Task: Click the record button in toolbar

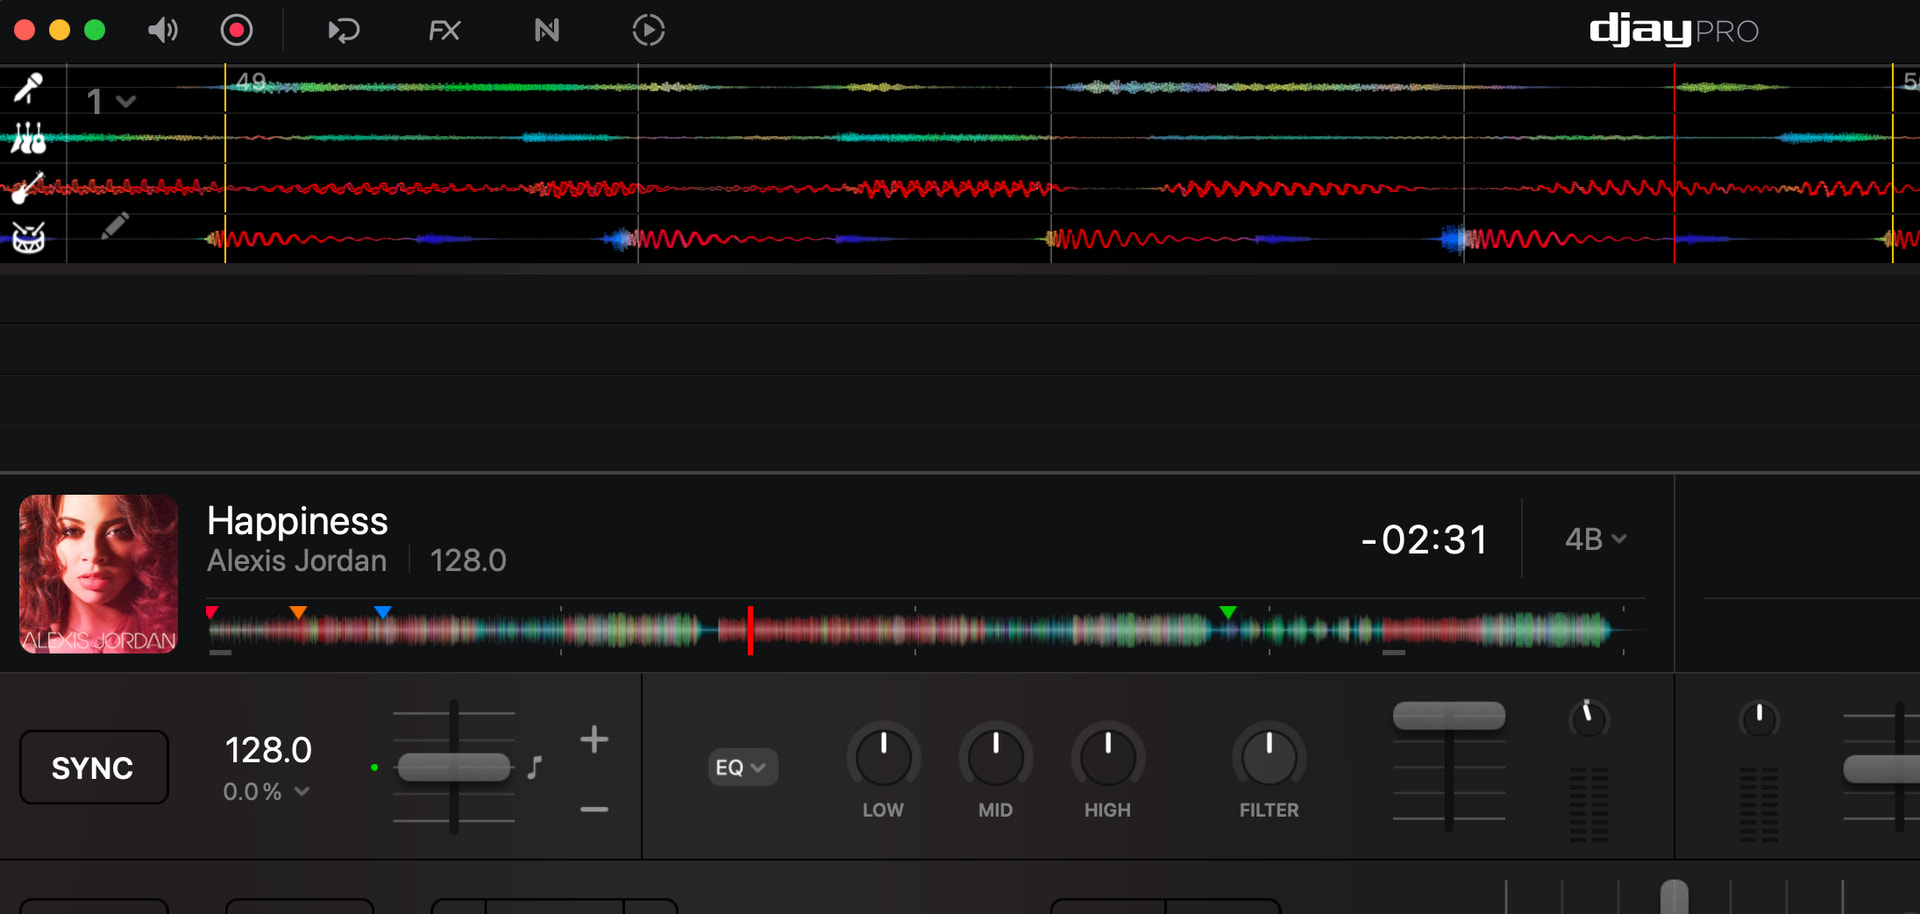Action: click(237, 30)
